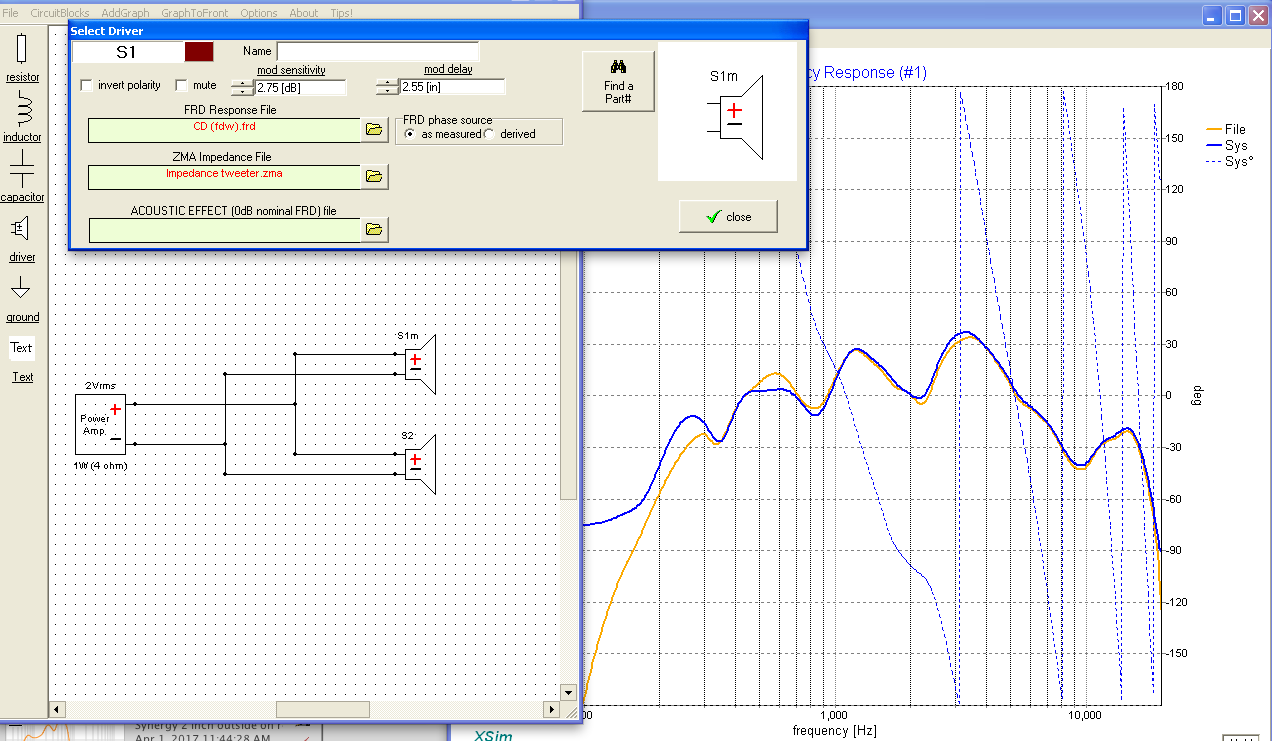Click the S1m driver symbol in schematic

coord(420,364)
